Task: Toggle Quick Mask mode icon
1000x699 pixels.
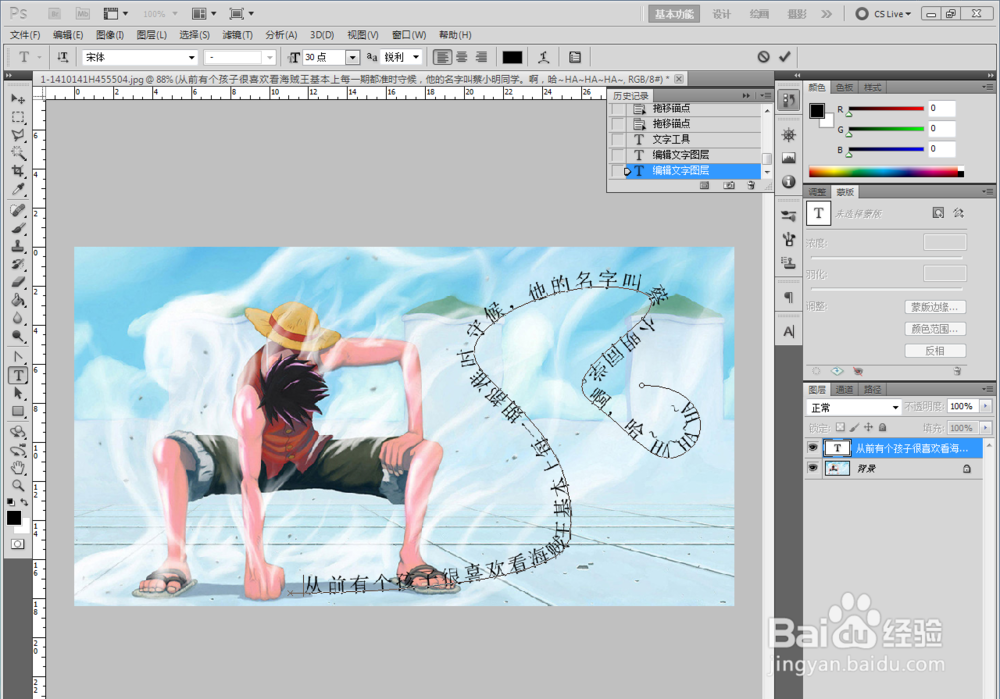Action: 18,544
